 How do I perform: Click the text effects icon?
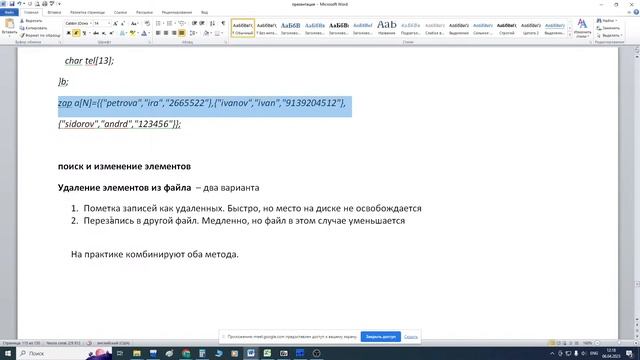coord(122,33)
